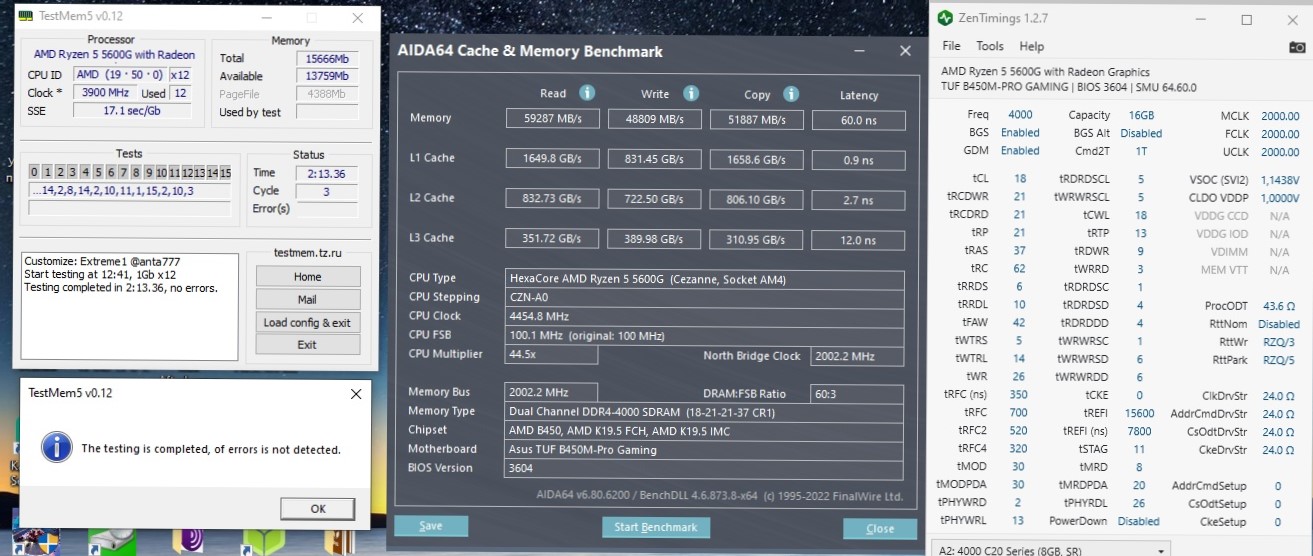Click the TestMem5 Clock 3900 MHz field
Image resolution: width=1313 pixels, height=556 pixels.
coord(104,93)
